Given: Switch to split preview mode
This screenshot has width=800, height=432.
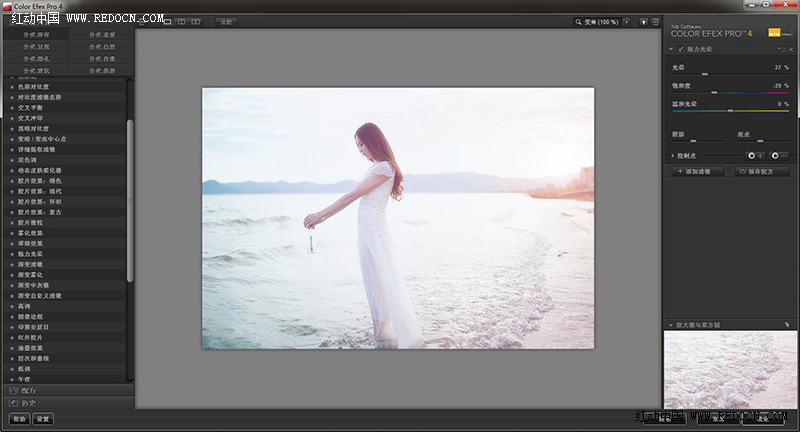Looking at the screenshot, I should pyautogui.click(x=181, y=21).
